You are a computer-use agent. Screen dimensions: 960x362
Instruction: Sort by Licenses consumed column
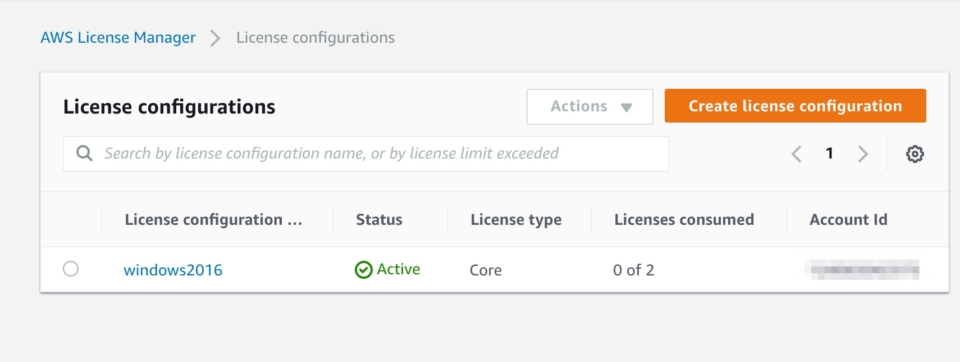pos(684,220)
